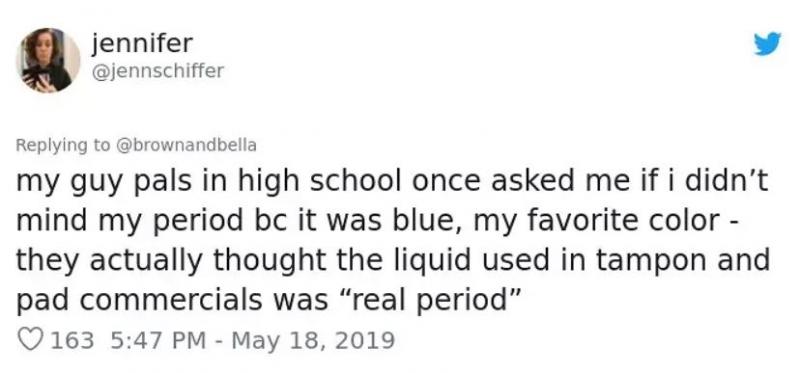Screen dimensions: 800x373
Task: Open jennifer's profile picture
Action: coord(48,60)
